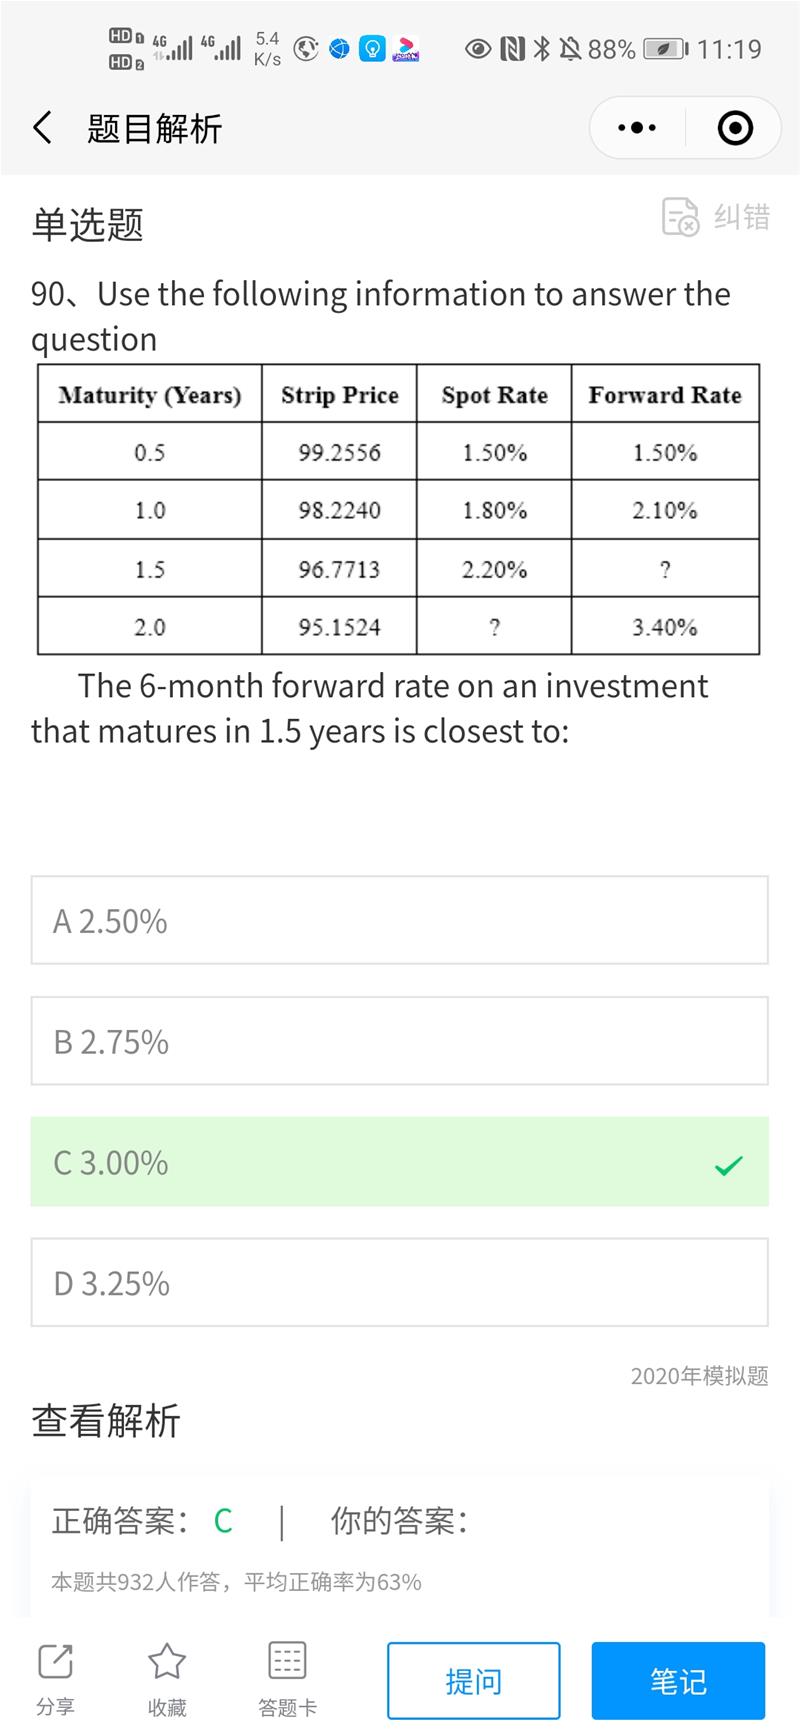Tap the back arrow icon
This screenshot has height=1733, width=800.
coord(42,128)
